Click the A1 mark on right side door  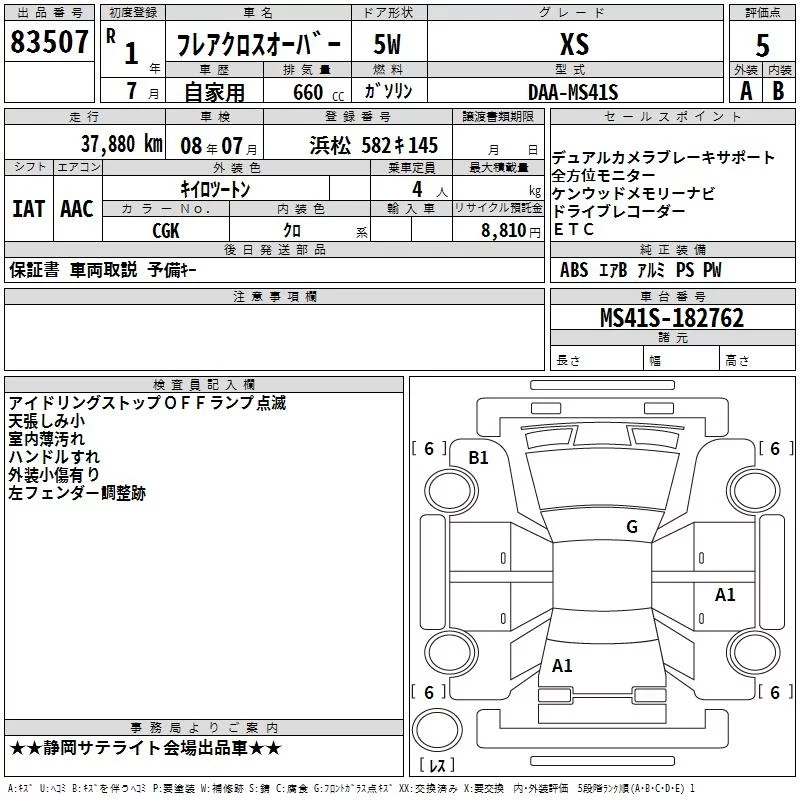(x=724, y=594)
